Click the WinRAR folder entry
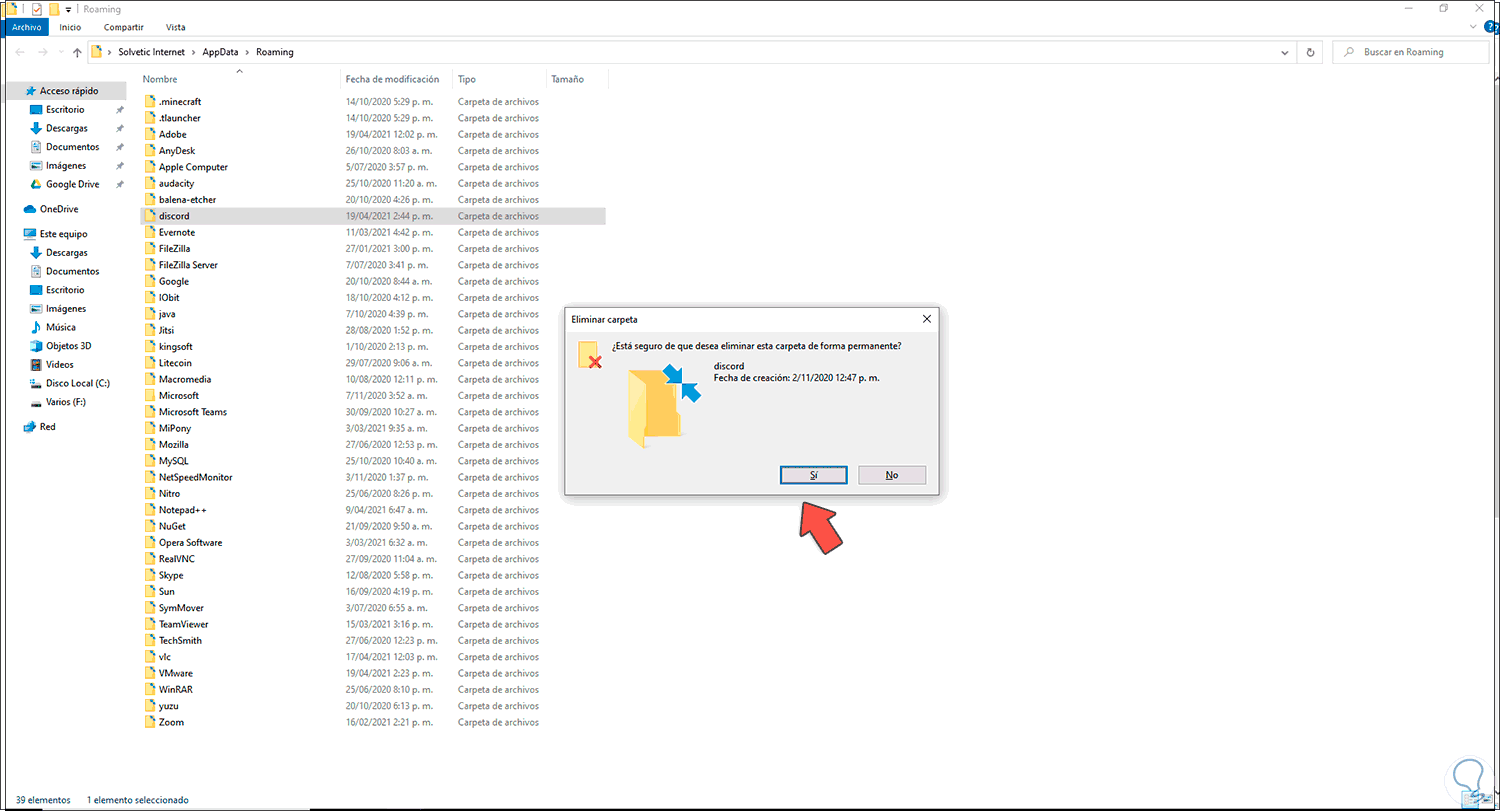This screenshot has width=1500, height=811. pos(373,690)
